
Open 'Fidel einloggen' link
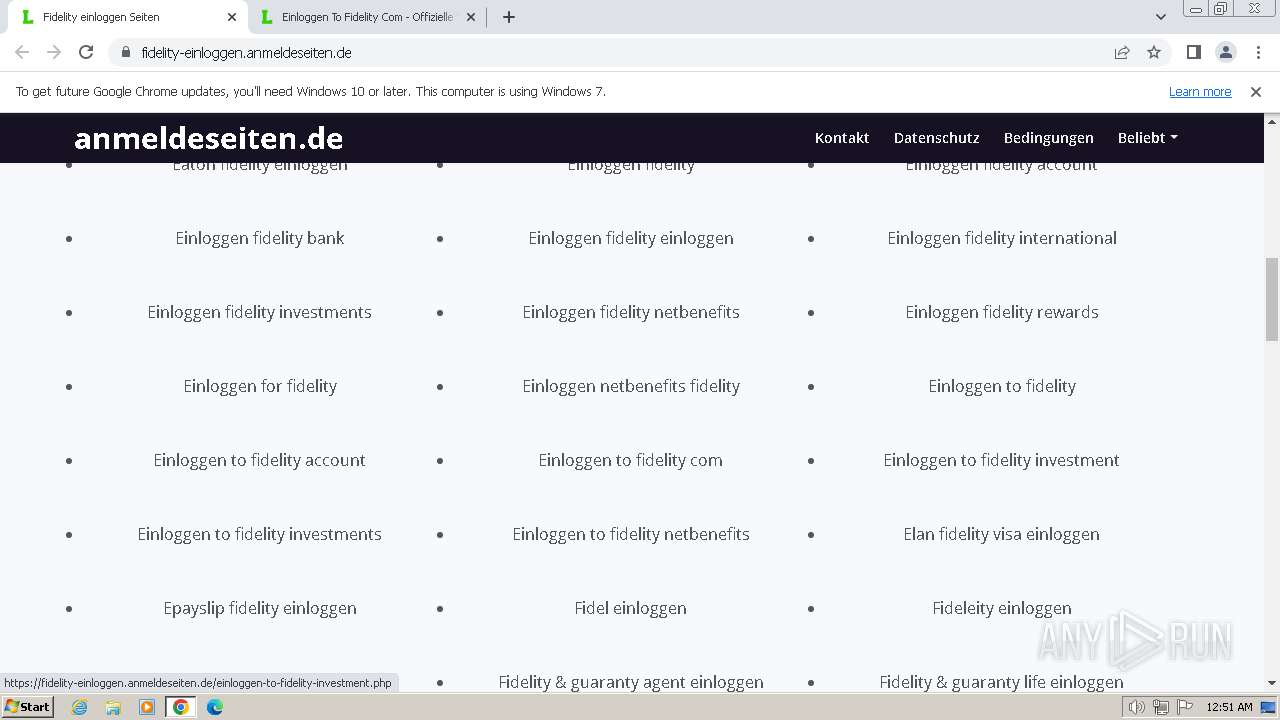tap(631, 608)
